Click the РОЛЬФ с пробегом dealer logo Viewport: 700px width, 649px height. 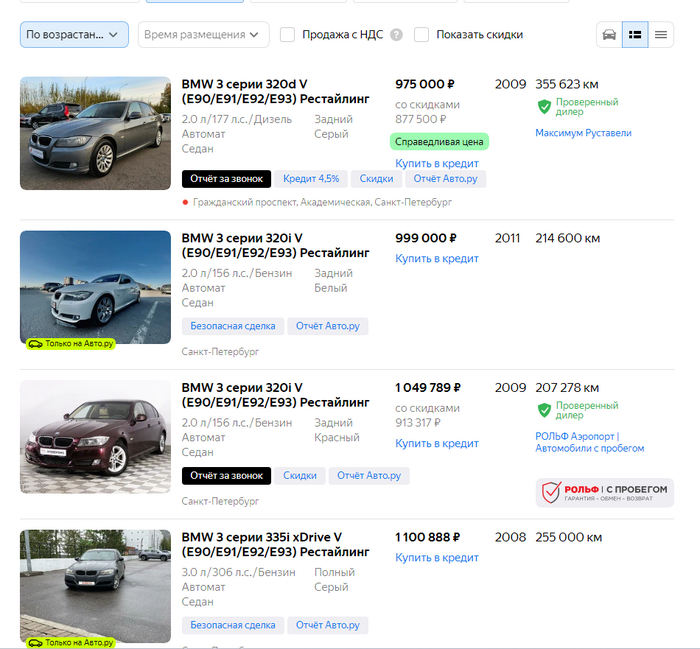(x=605, y=492)
